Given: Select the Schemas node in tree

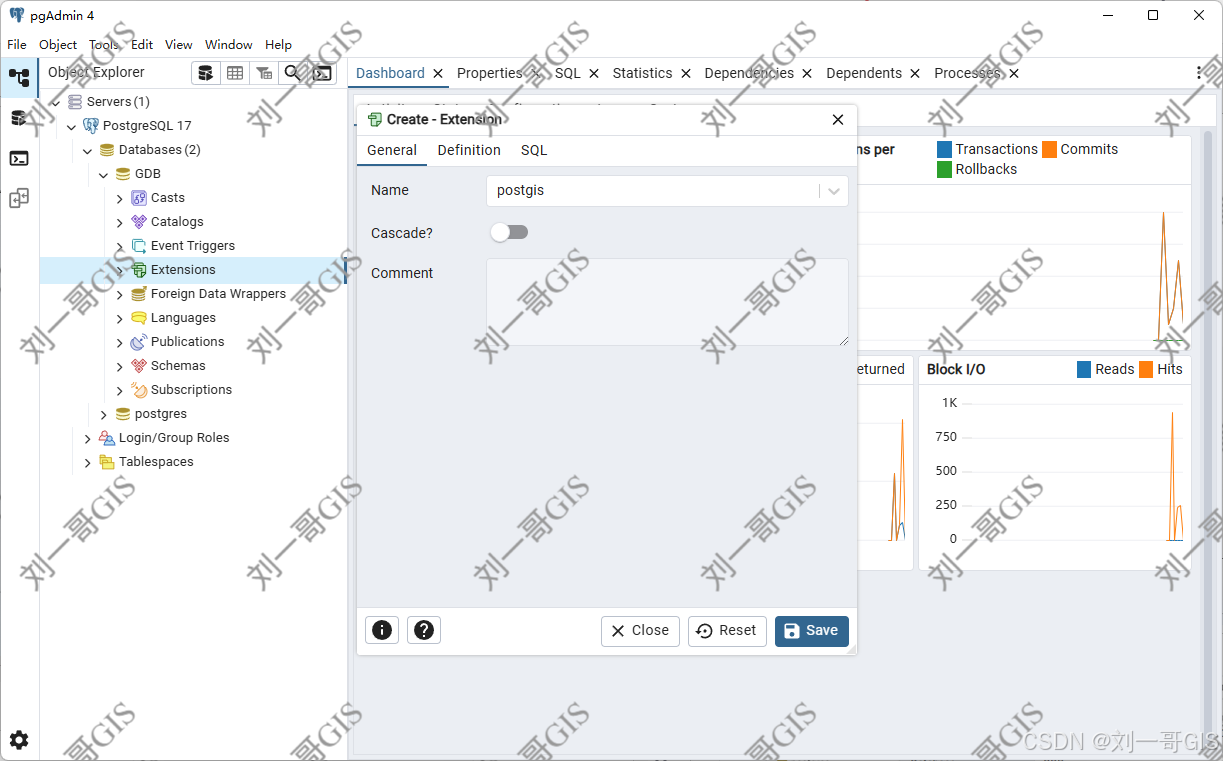Looking at the screenshot, I should click(178, 366).
